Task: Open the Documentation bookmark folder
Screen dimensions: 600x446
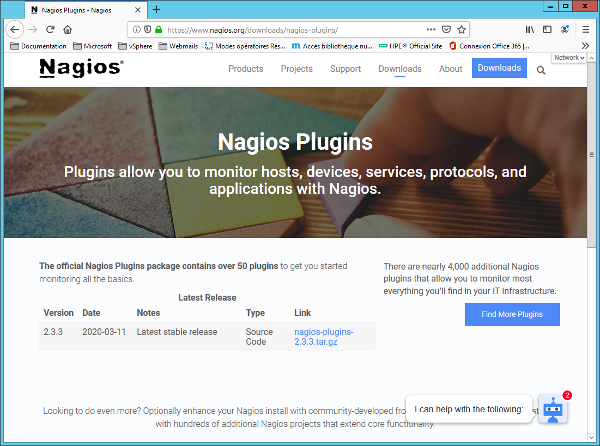Action: click(x=38, y=45)
